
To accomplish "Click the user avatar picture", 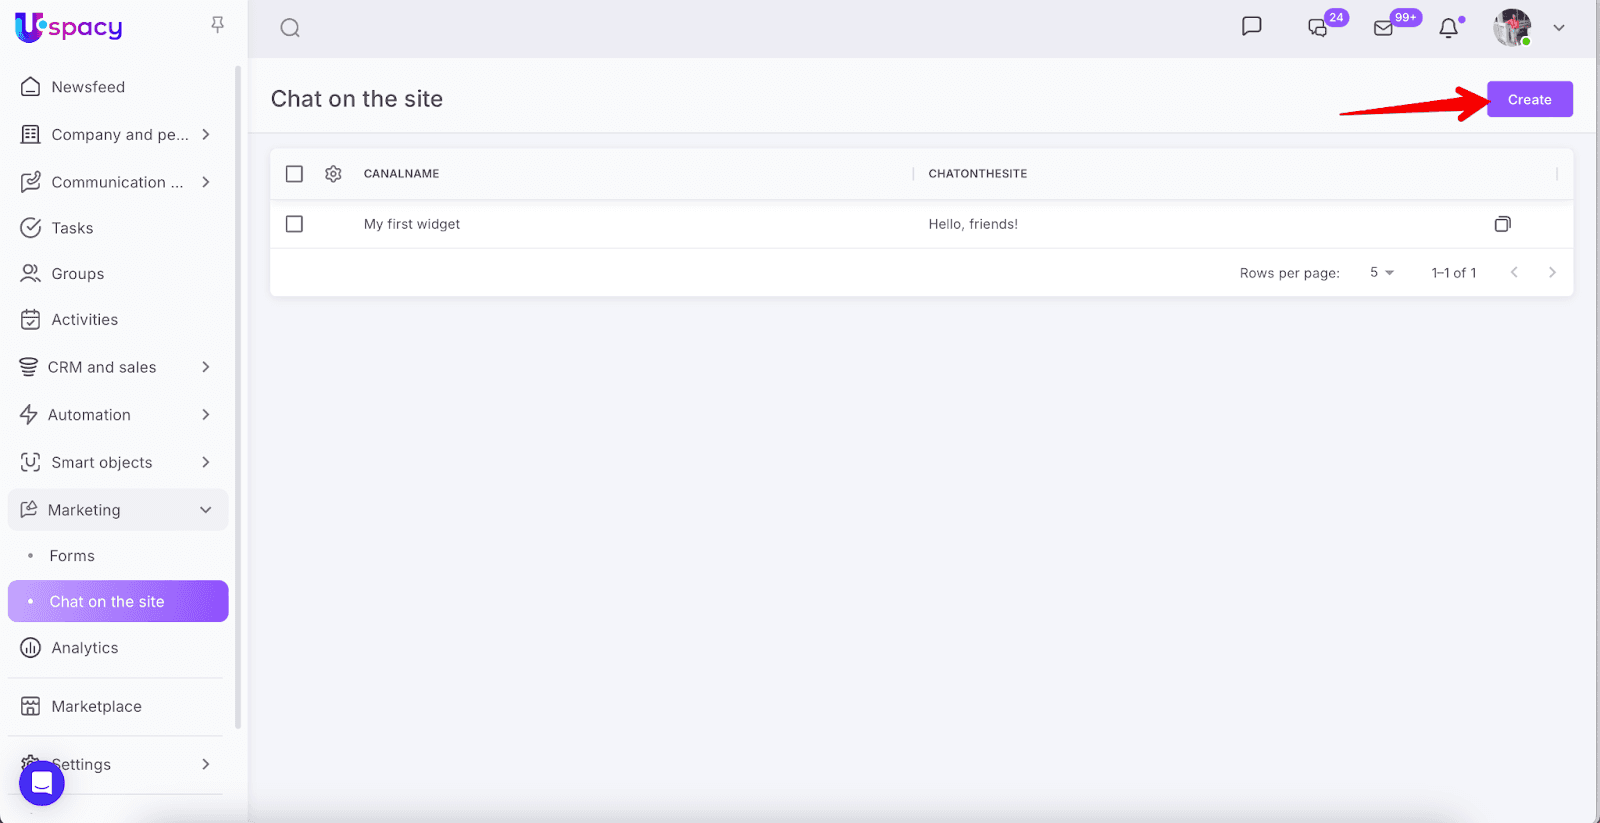I will pos(1512,28).
